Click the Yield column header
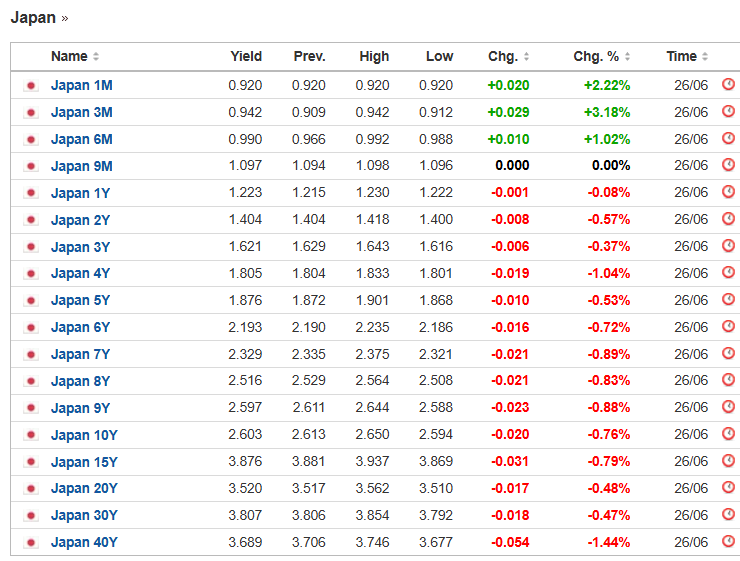Image resolution: width=740 pixels, height=561 pixels. tap(246, 56)
